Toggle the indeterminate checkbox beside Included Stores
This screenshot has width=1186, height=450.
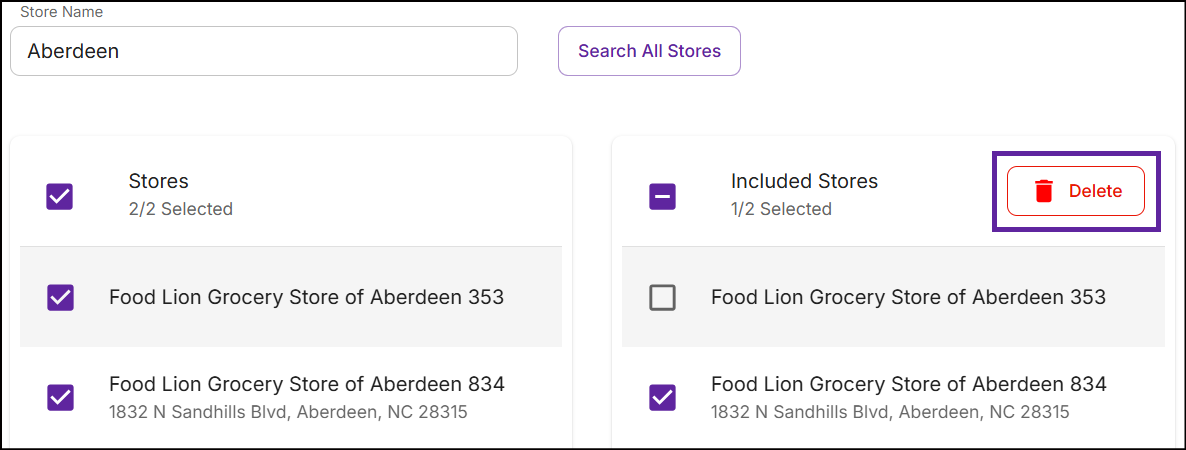(662, 197)
